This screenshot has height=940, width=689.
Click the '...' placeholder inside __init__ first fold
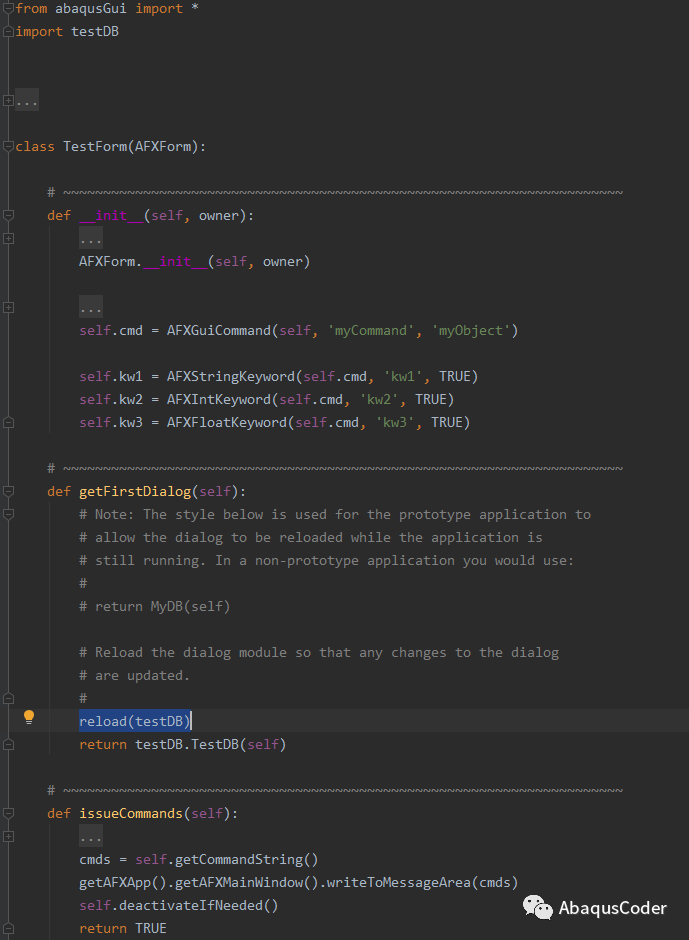pyautogui.click(x=91, y=239)
